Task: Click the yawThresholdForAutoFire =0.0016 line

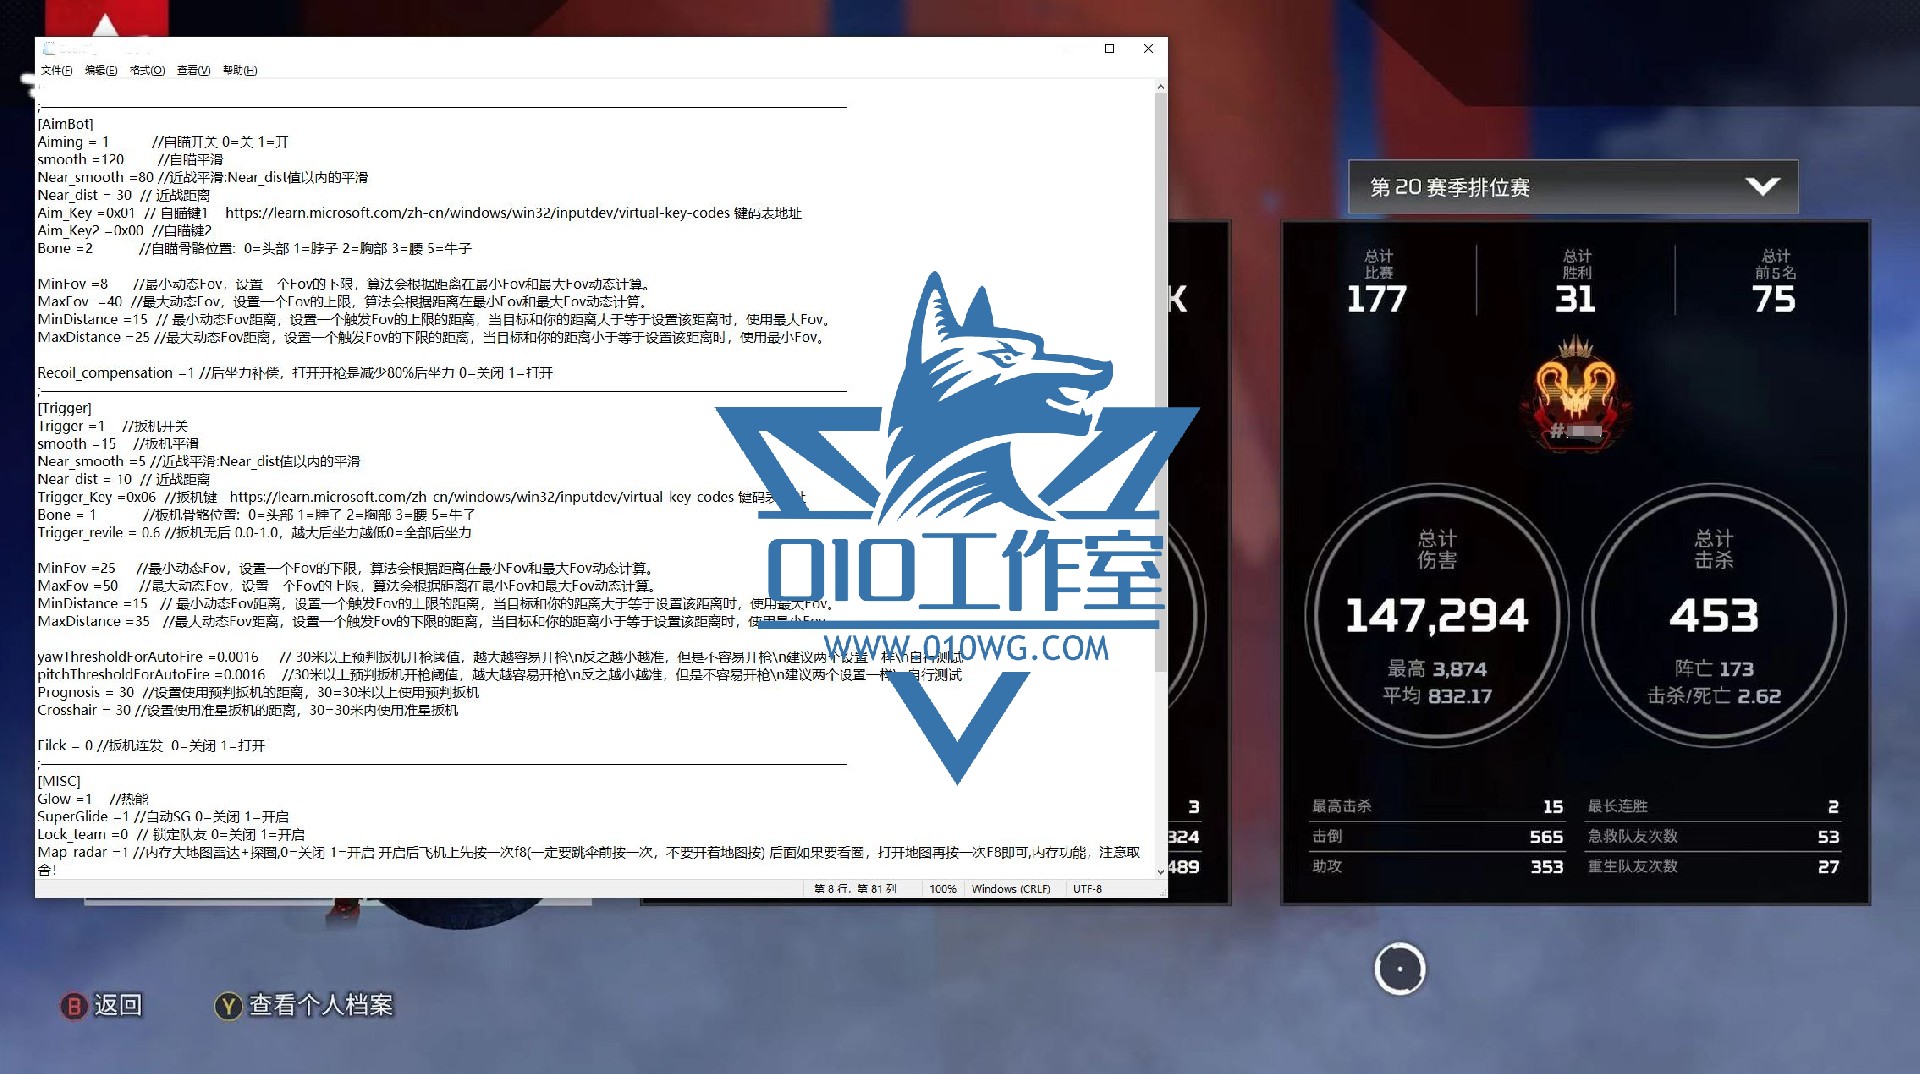Action: 501,657
